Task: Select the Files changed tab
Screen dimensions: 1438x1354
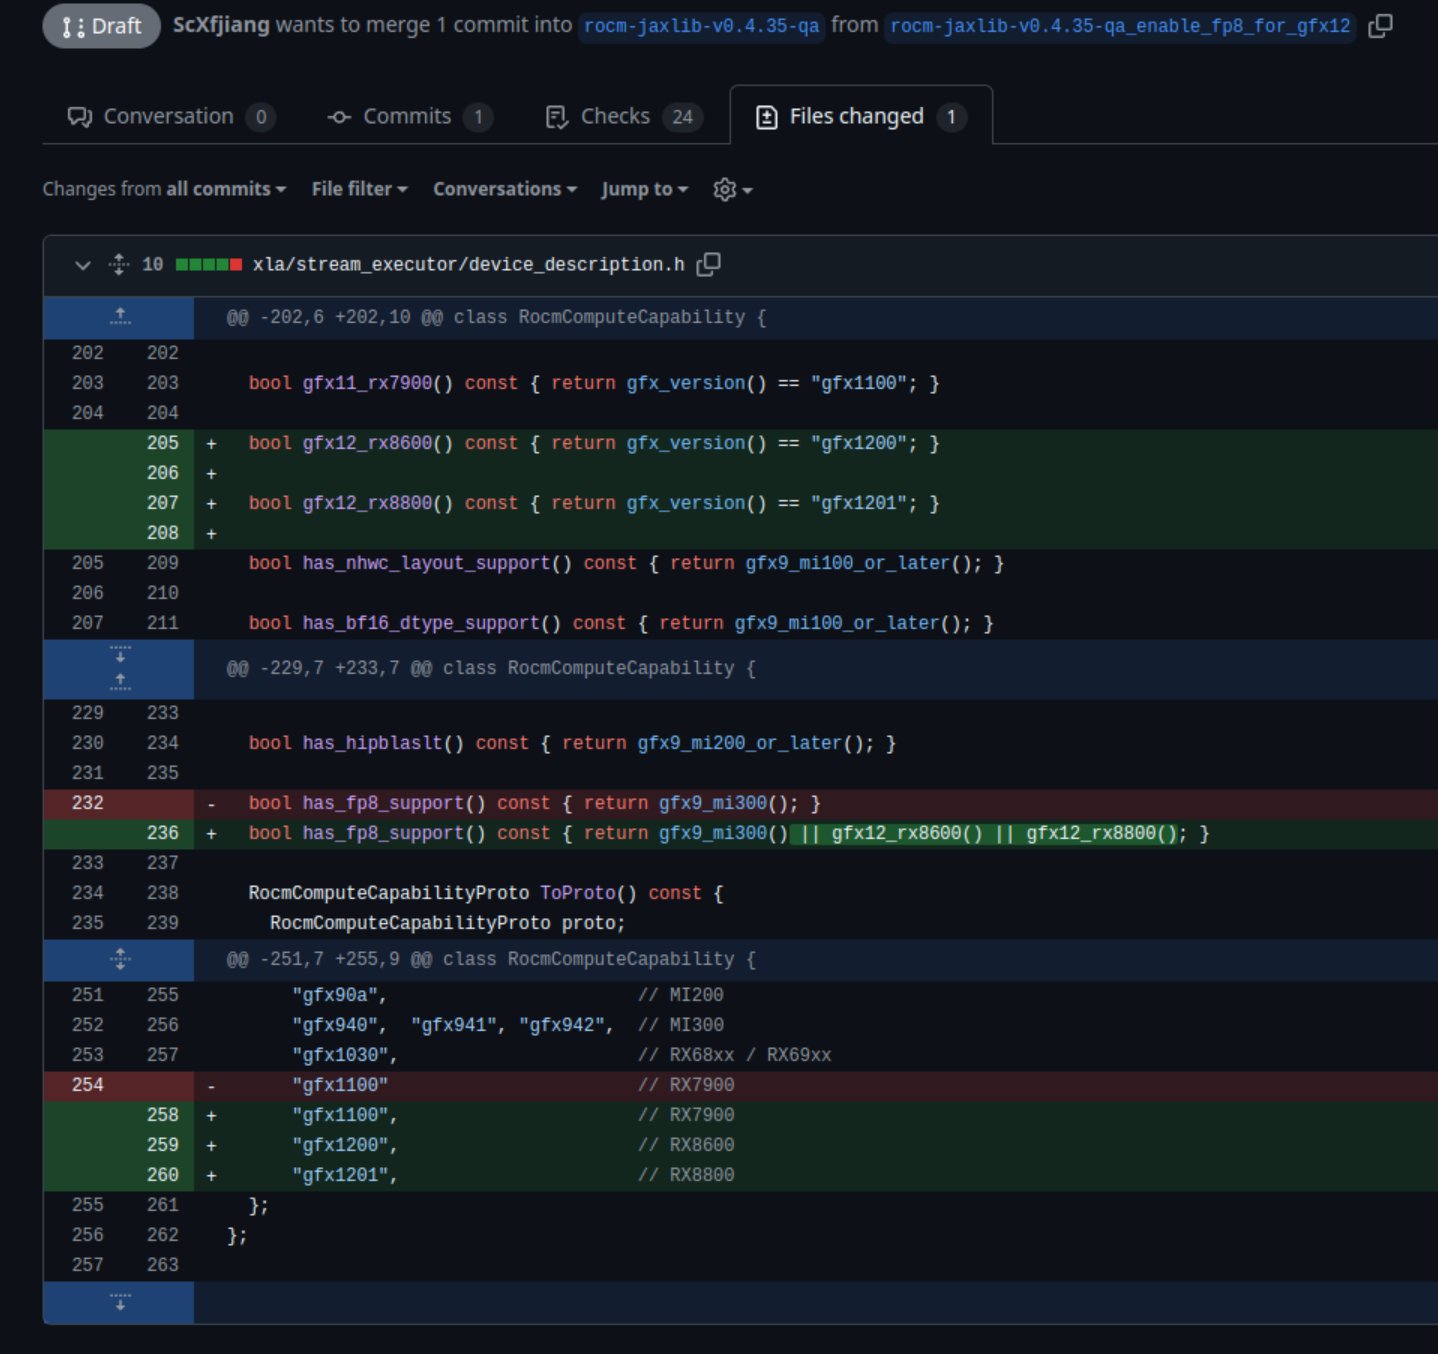Action: [861, 116]
